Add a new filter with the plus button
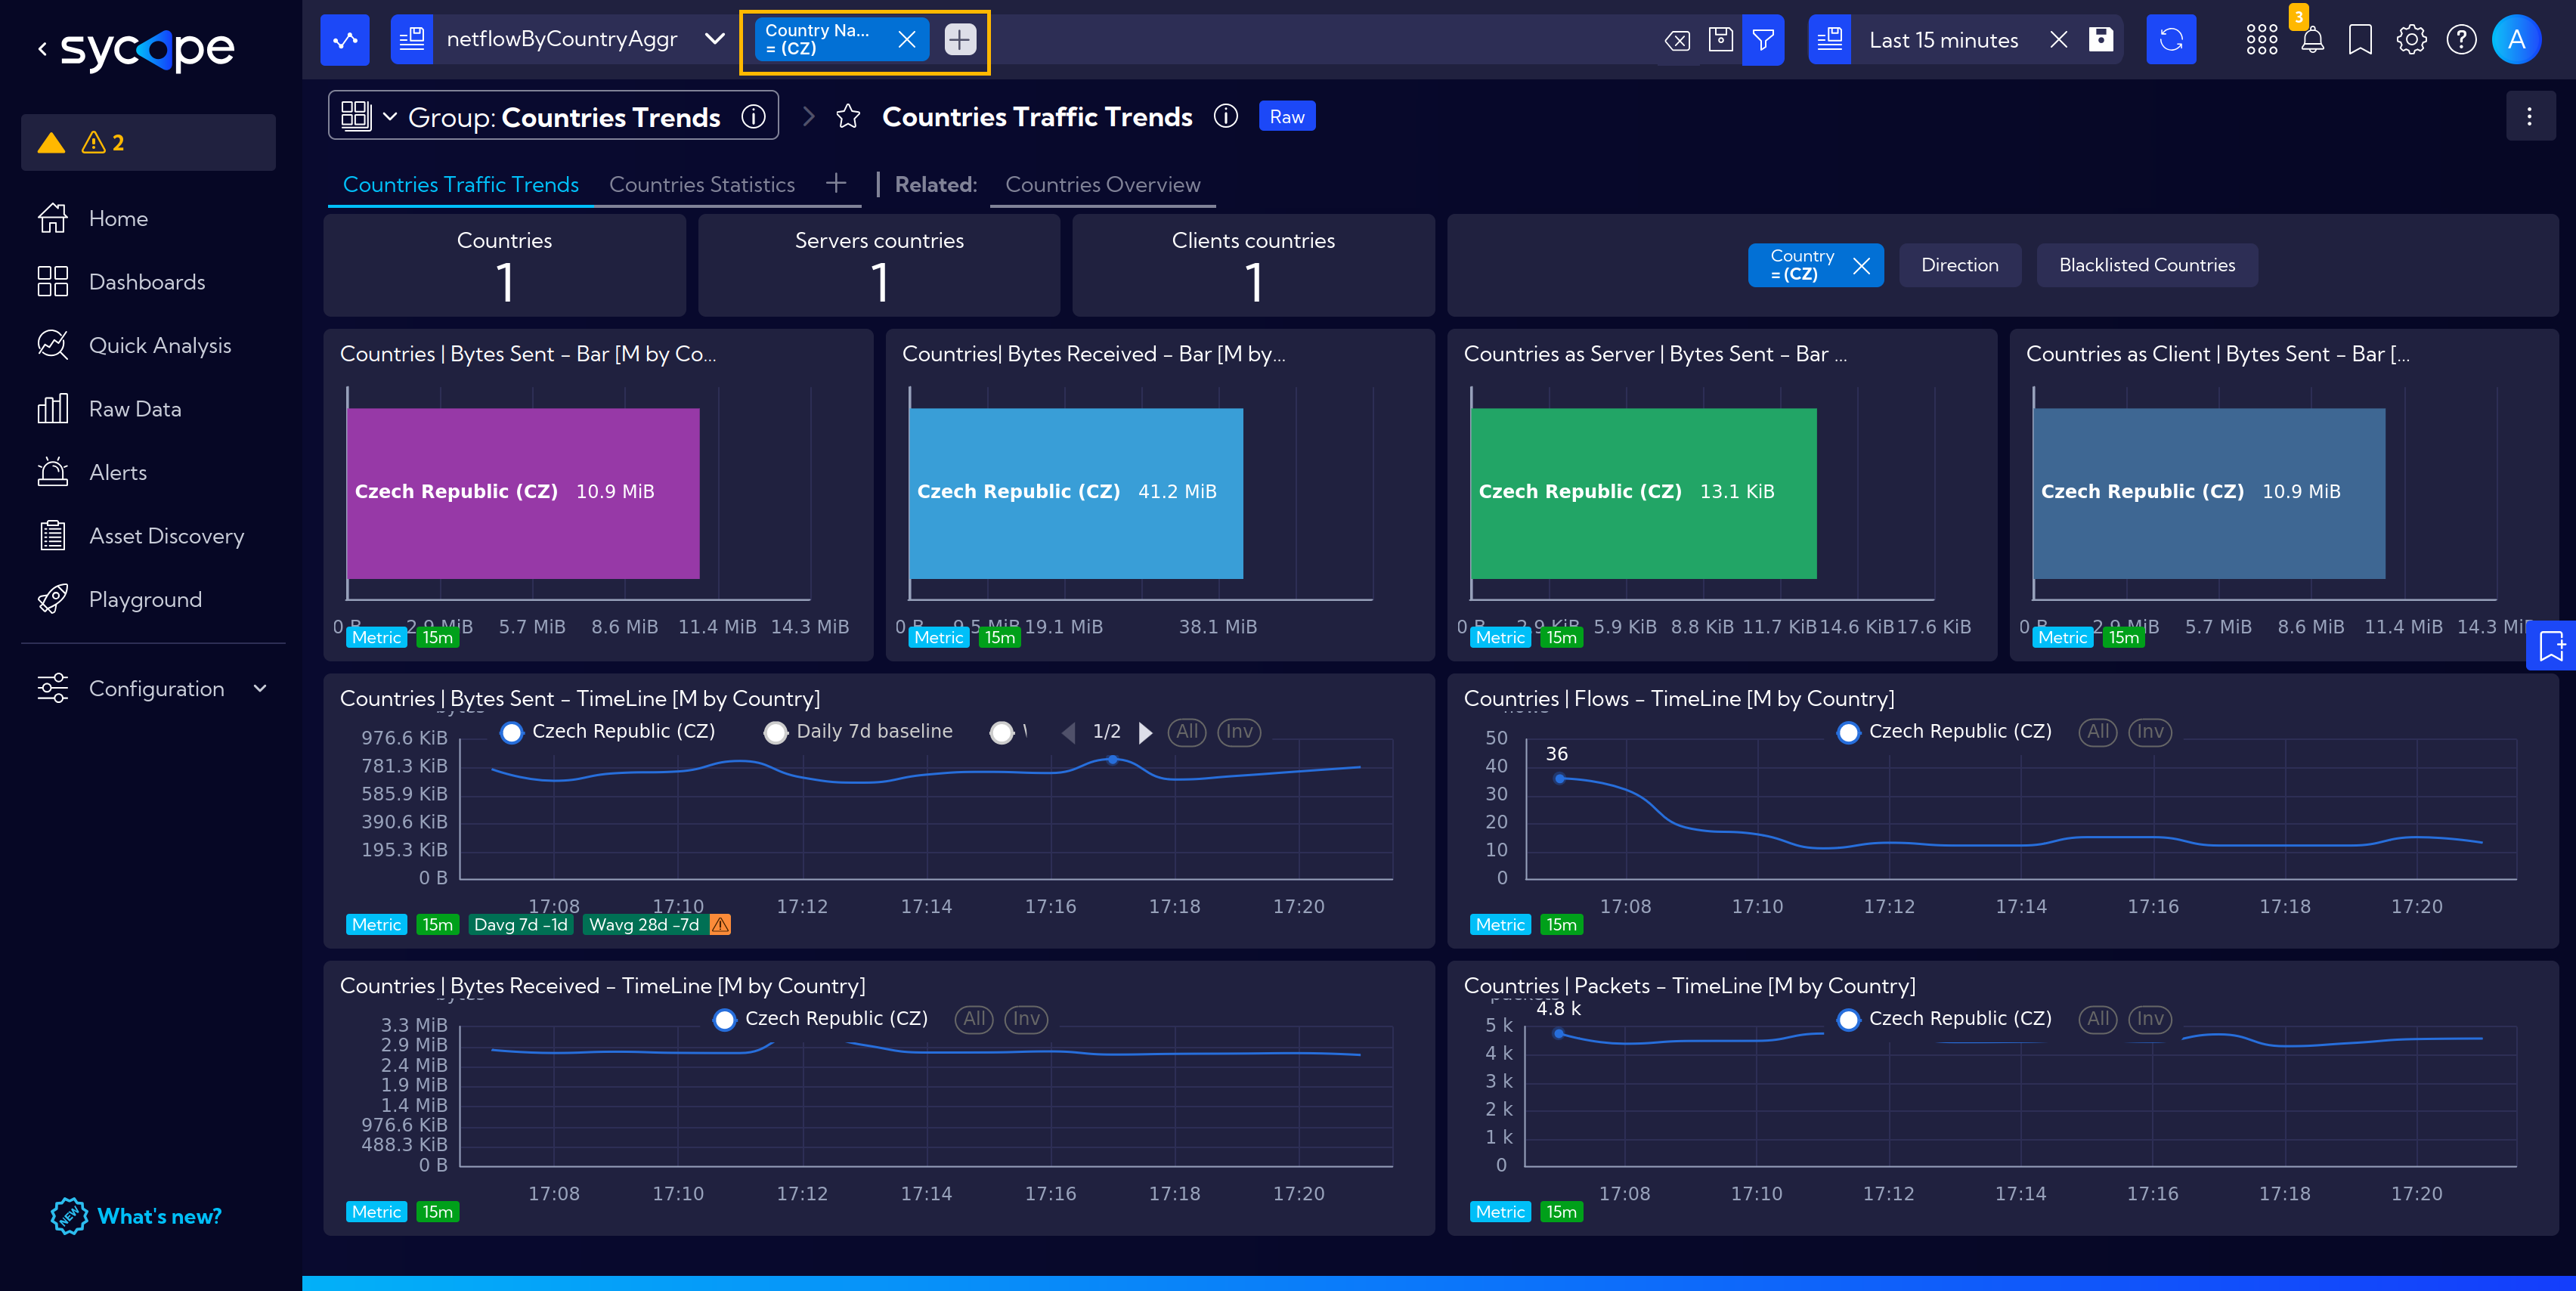Viewport: 2576px width, 1291px height. pos(959,39)
